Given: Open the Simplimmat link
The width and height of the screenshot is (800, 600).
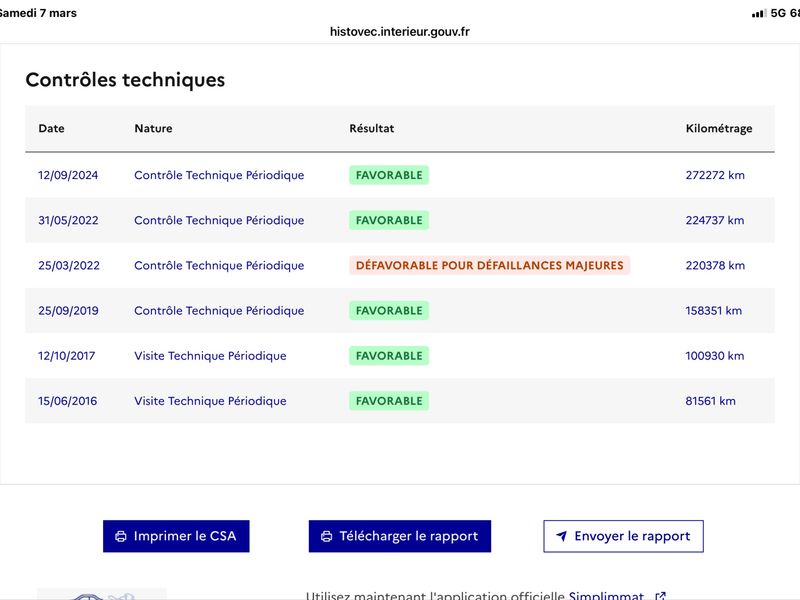Looking at the screenshot, I should [x=606, y=596].
